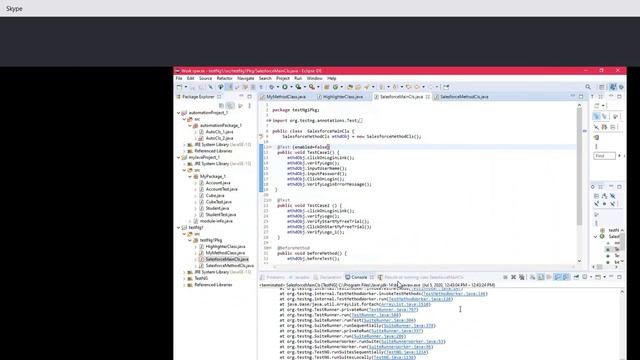640x360 pixels.
Task: Open the Navigate menu
Action: 245,78
